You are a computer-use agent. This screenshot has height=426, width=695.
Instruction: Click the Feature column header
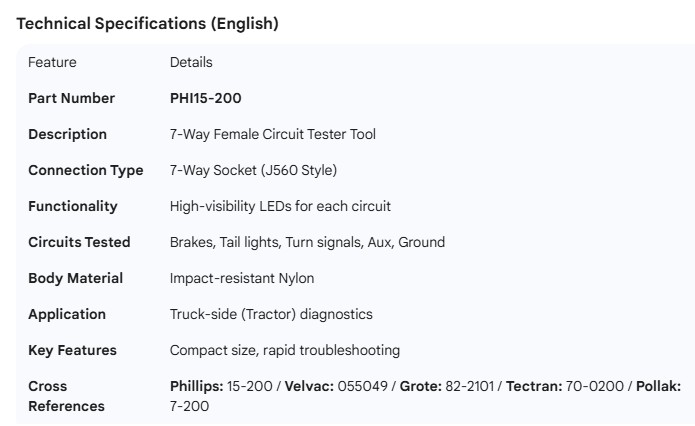click(x=52, y=62)
